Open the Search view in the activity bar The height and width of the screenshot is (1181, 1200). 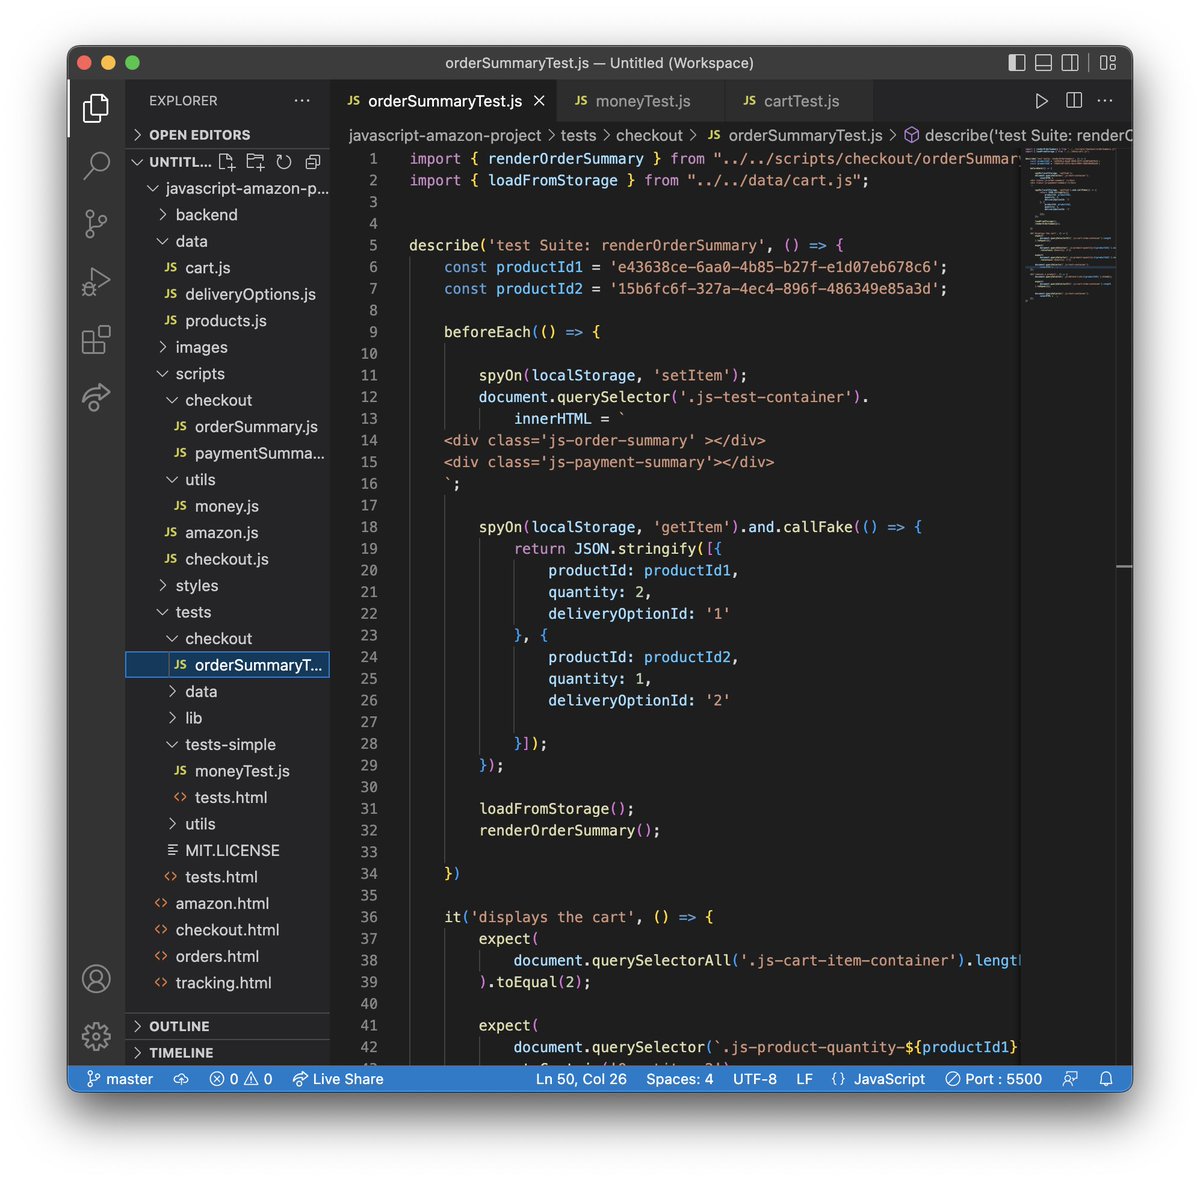(96, 165)
